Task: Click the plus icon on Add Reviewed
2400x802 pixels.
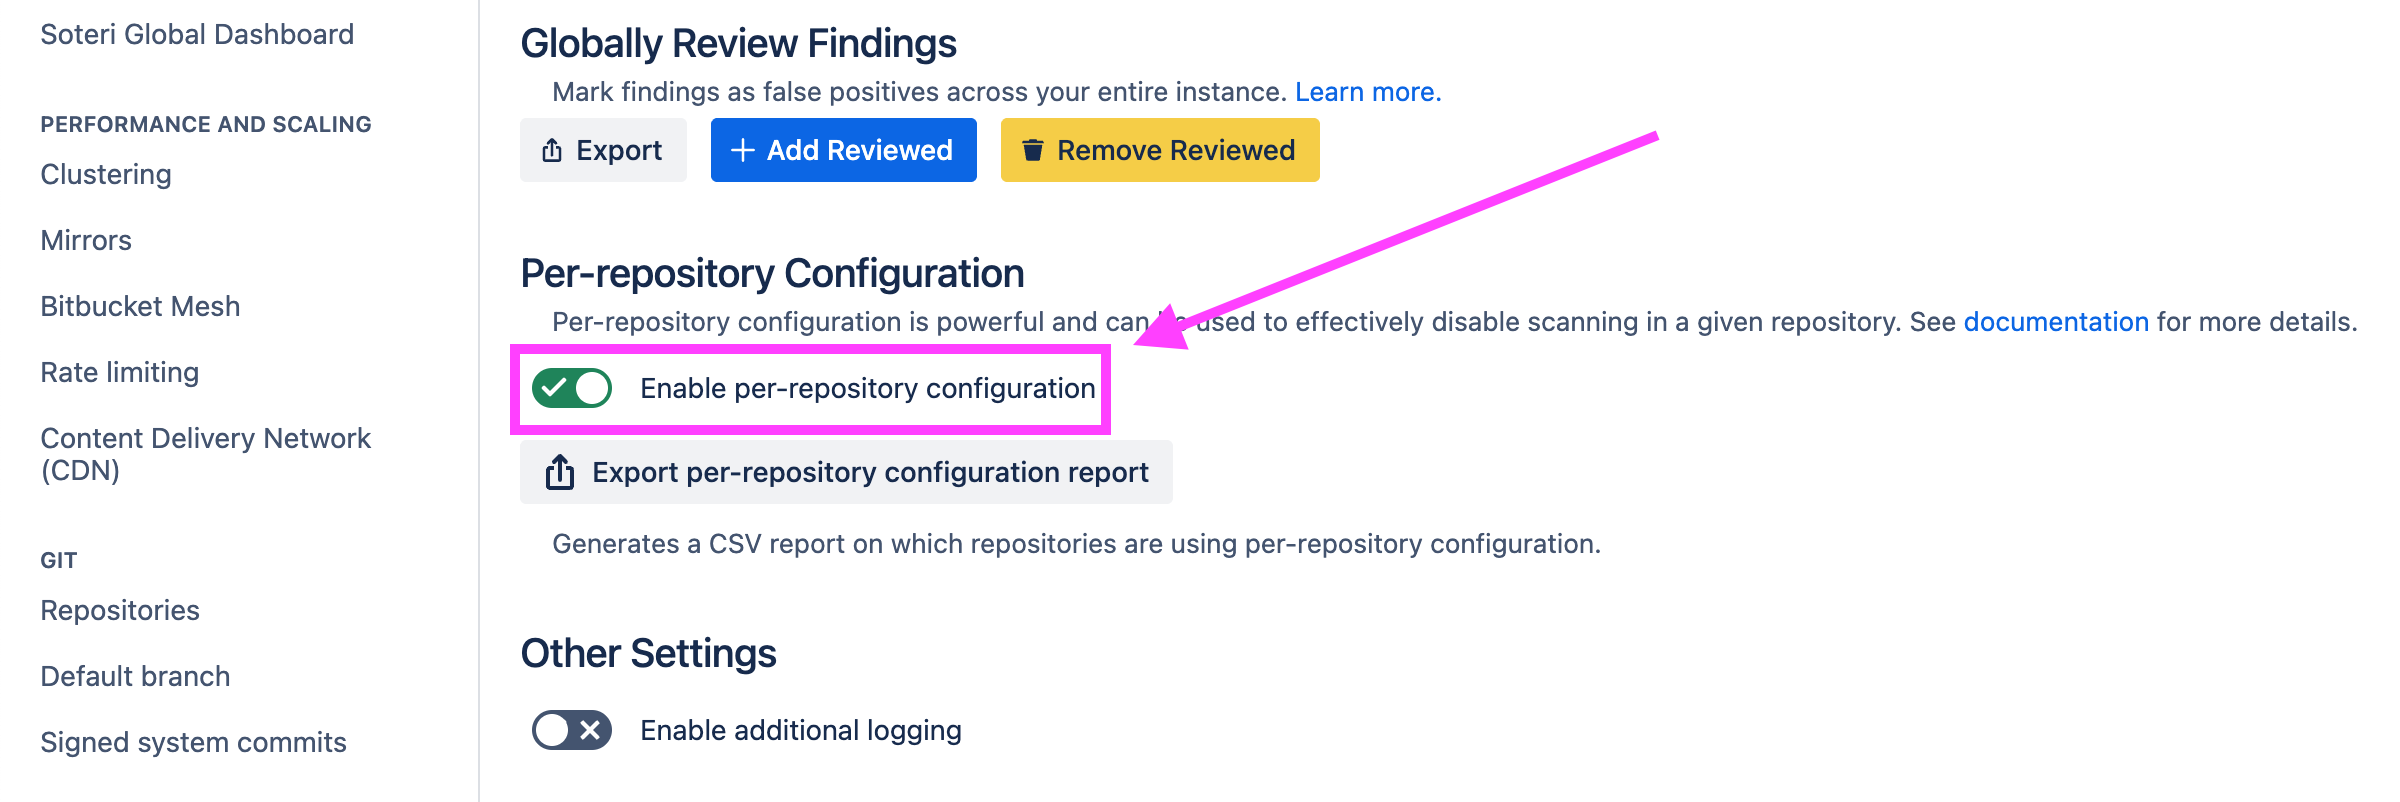Action: coord(742,150)
